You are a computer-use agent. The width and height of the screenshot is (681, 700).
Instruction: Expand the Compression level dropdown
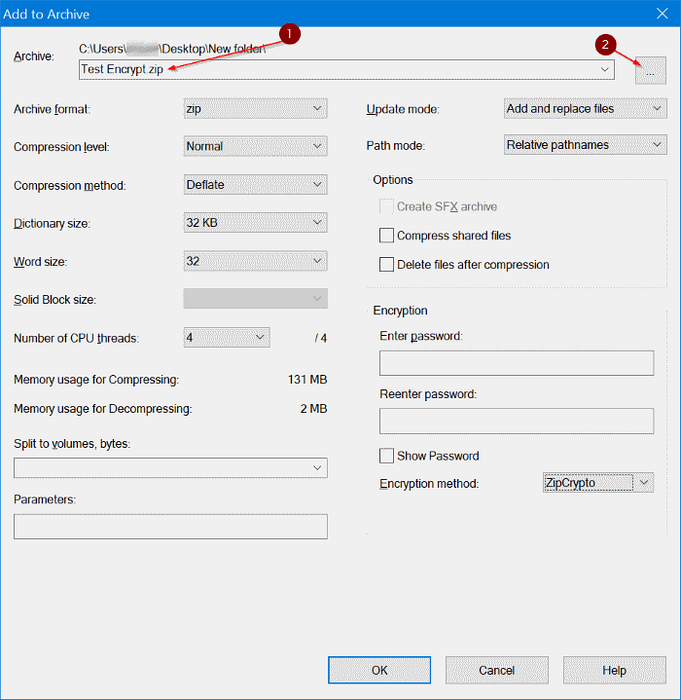tap(255, 146)
